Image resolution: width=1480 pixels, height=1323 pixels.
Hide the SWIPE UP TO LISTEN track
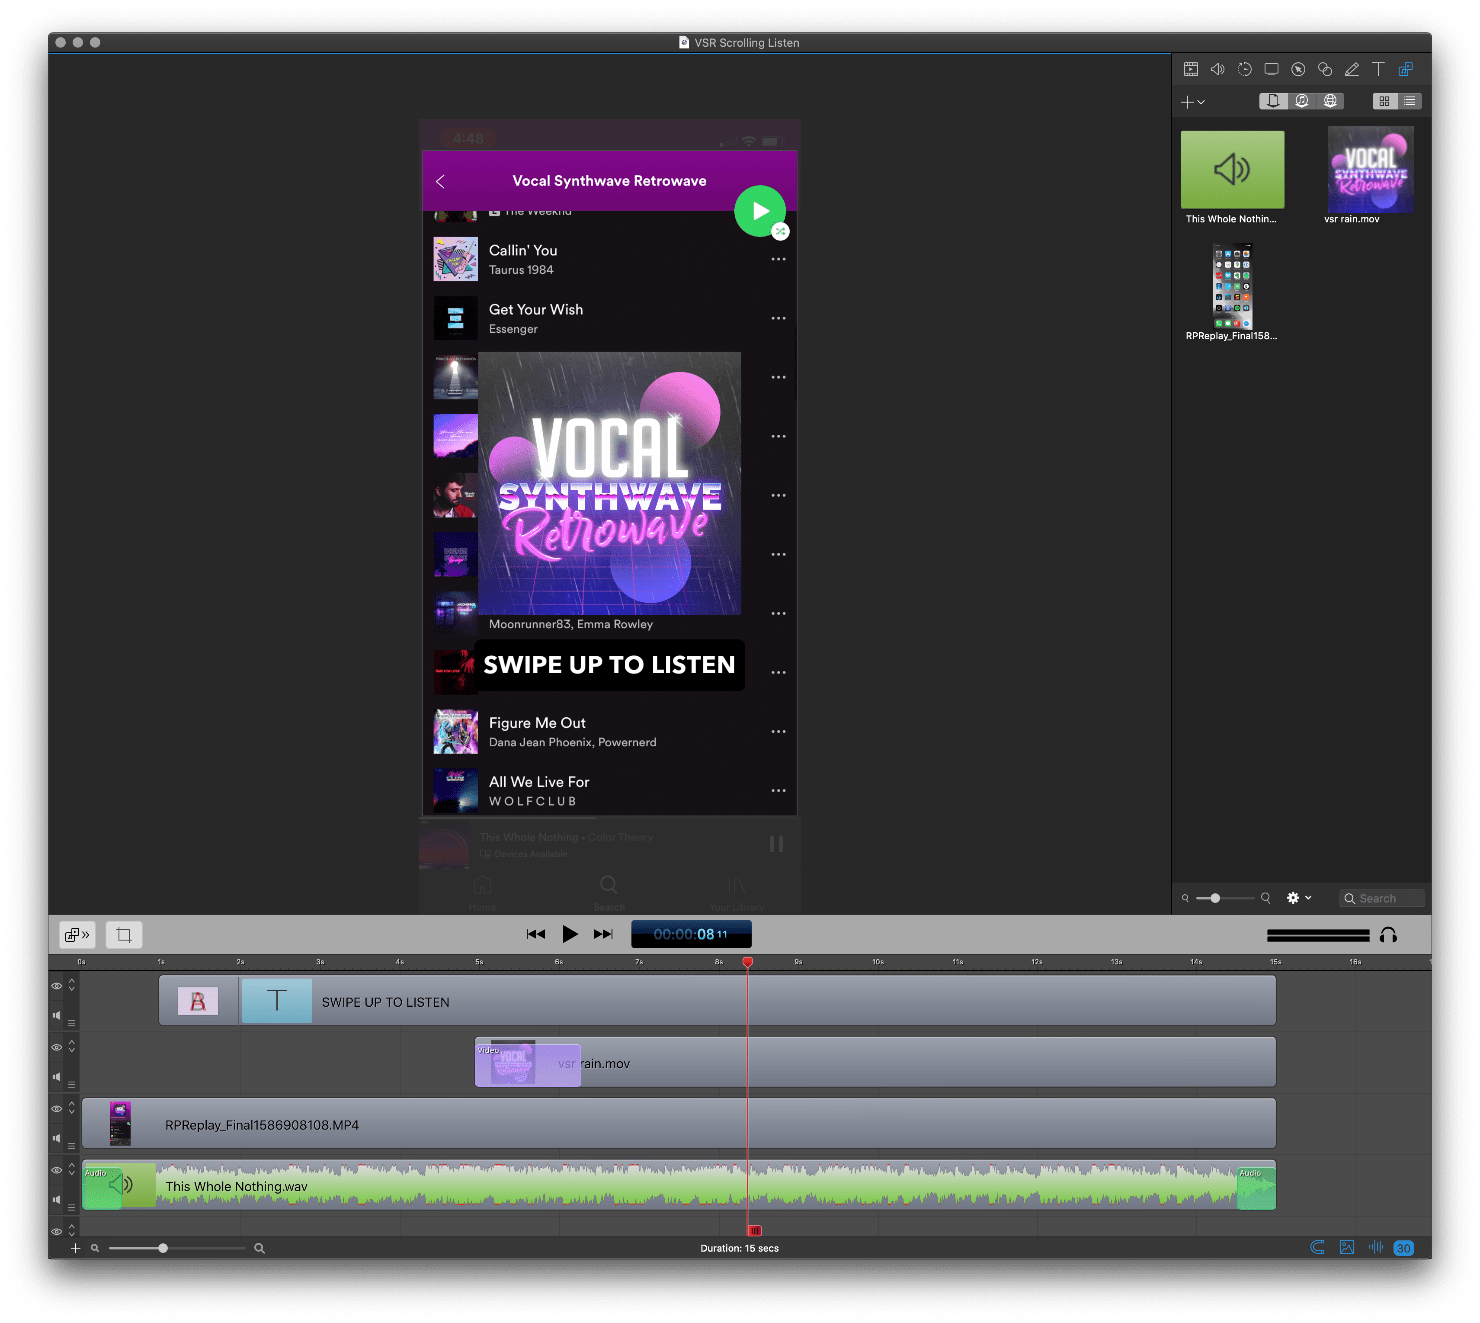[x=57, y=986]
